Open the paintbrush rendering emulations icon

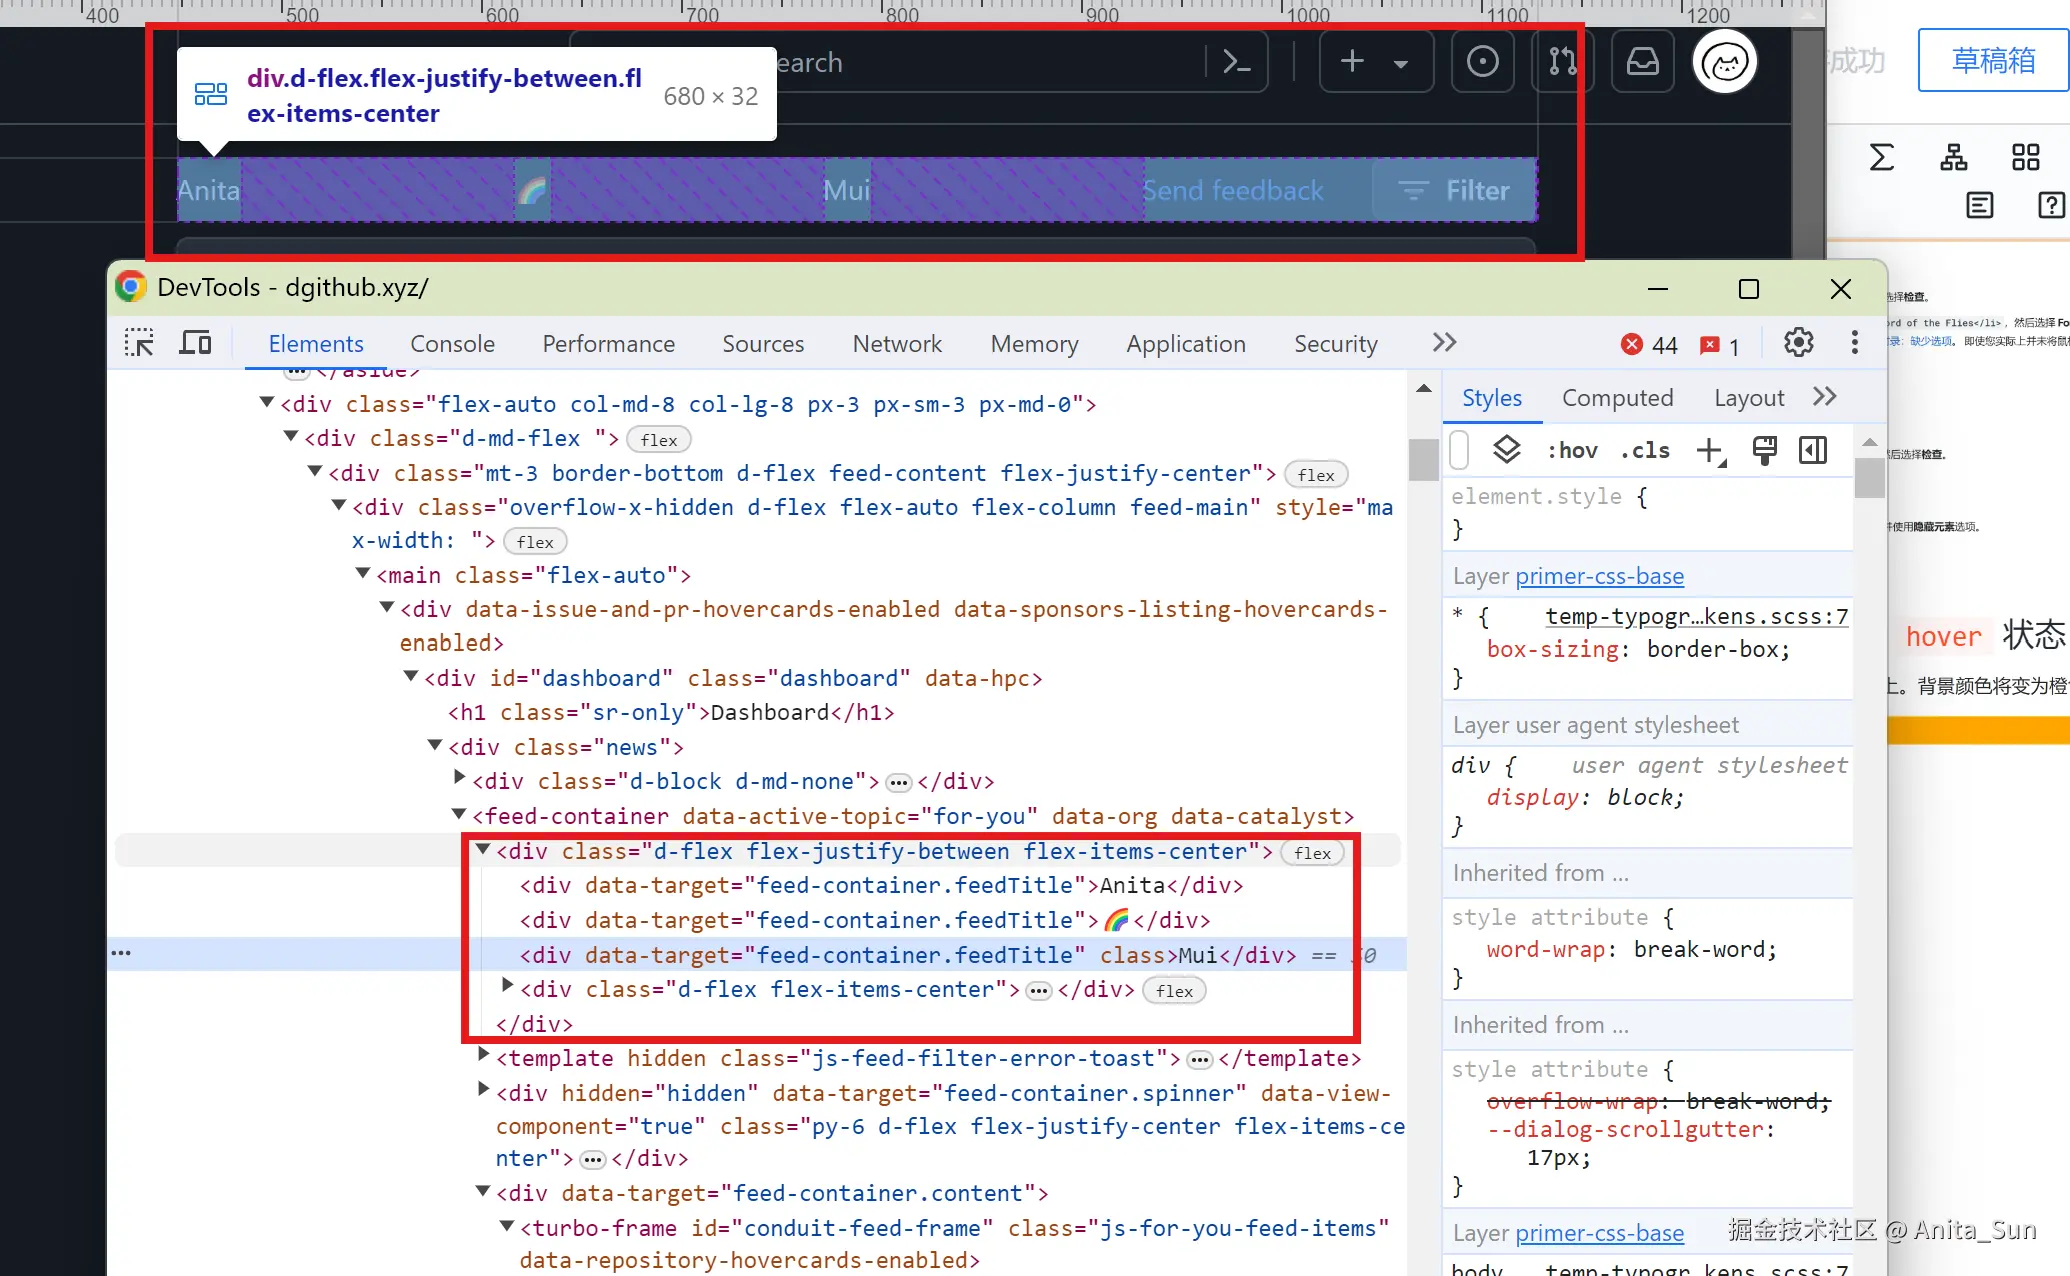pyautogui.click(x=1764, y=451)
